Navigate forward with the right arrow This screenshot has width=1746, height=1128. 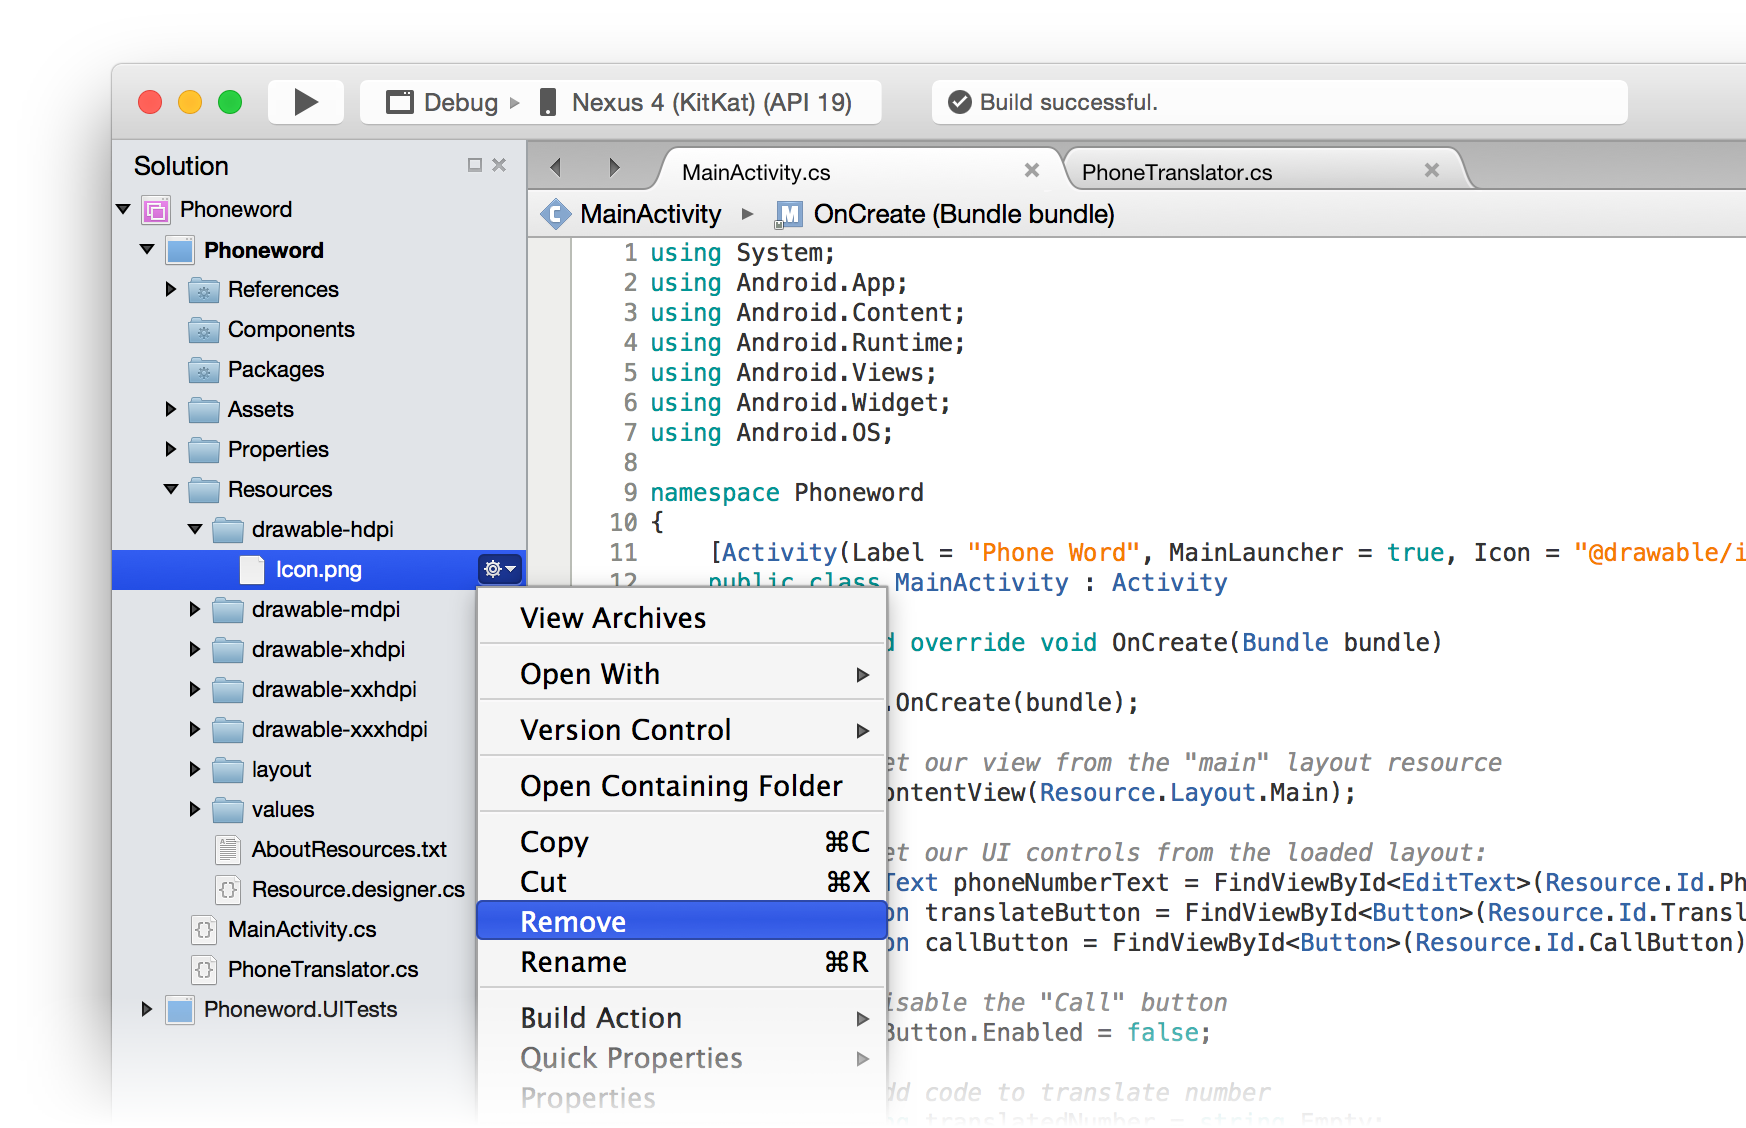point(614,167)
